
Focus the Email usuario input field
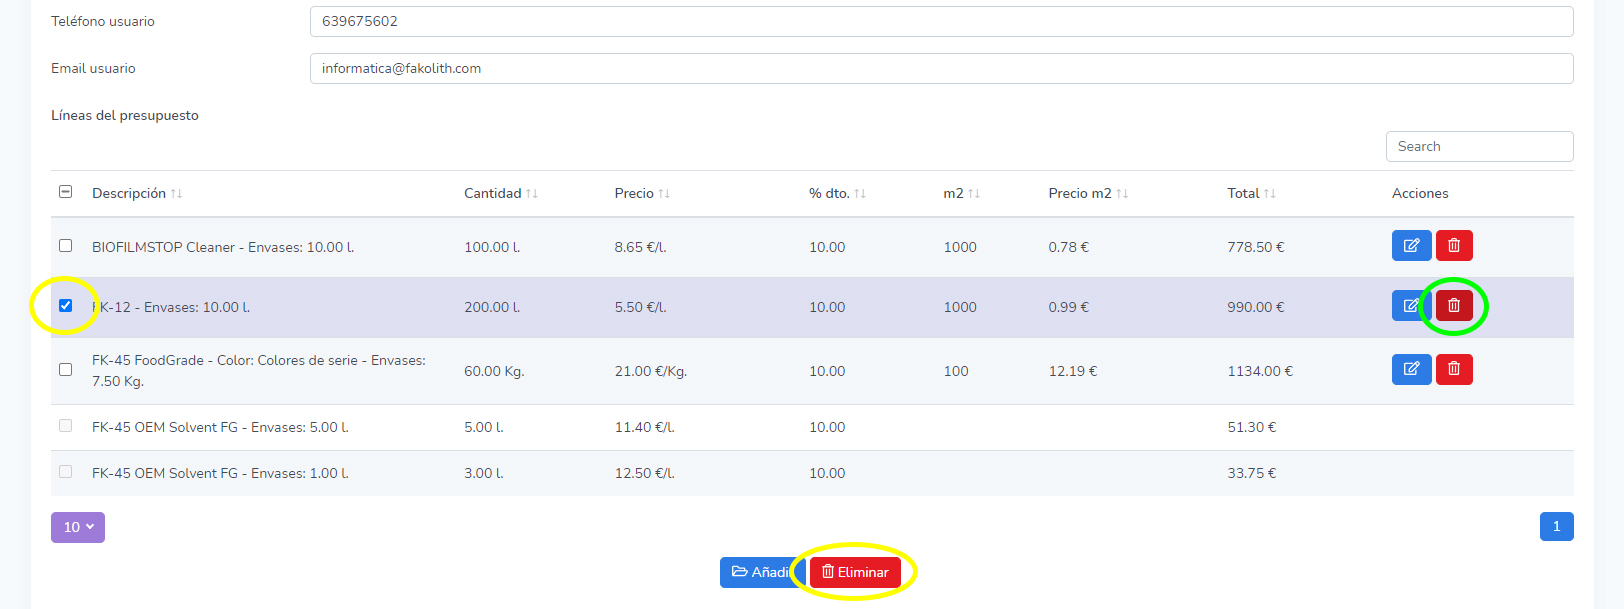coord(941,68)
